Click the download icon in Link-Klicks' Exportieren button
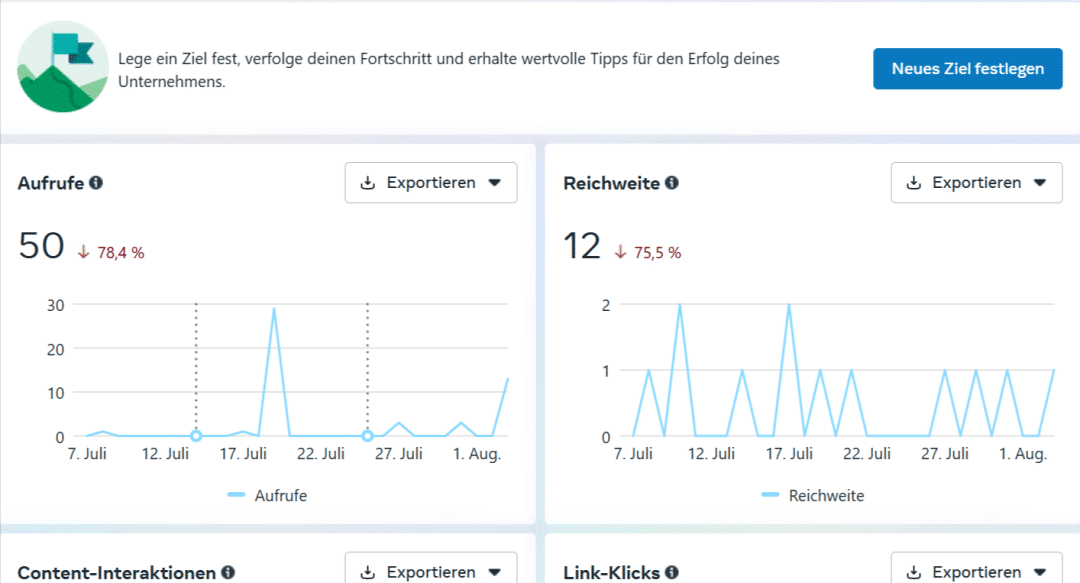This screenshot has height=583, width=1080. (913, 573)
